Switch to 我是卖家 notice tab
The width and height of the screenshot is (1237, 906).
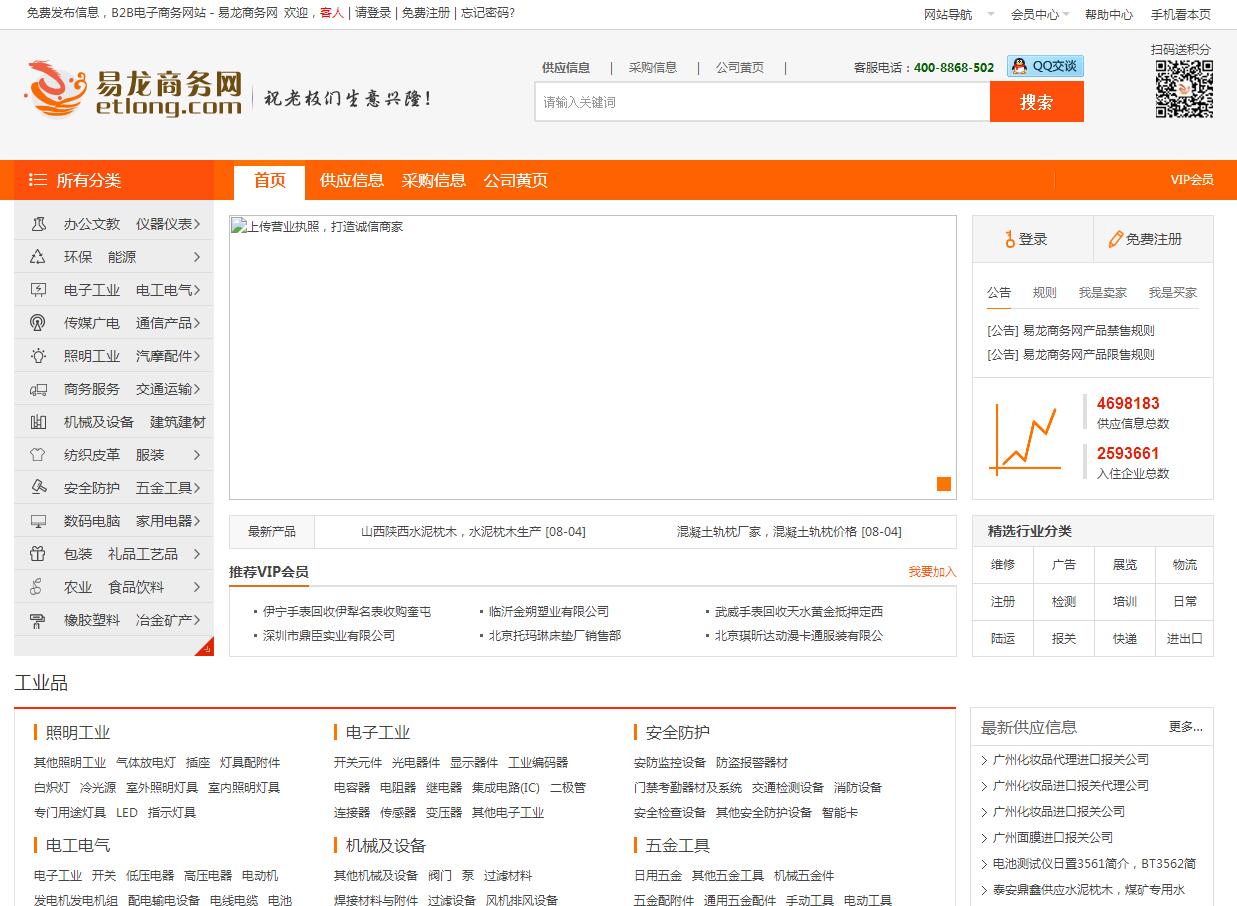pyautogui.click(x=1103, y=293)
